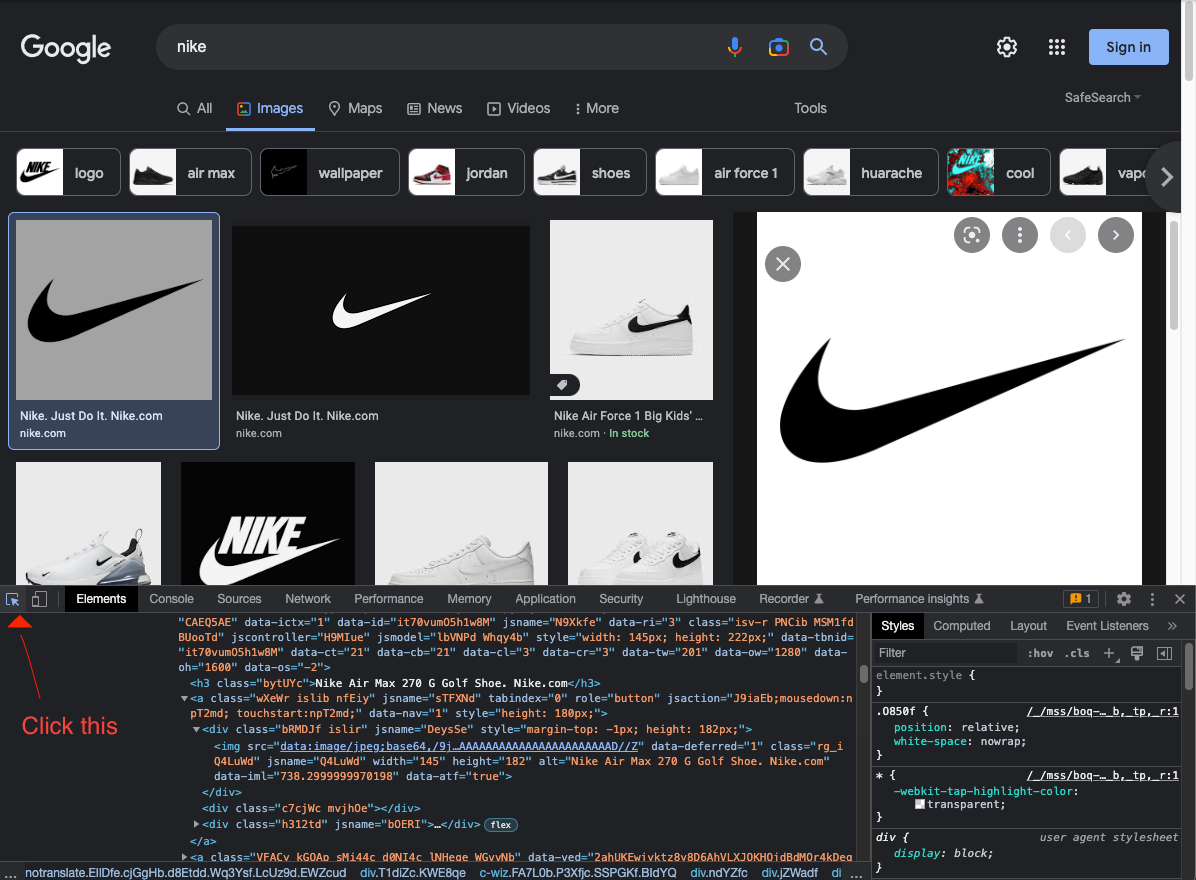
Task: Select the logo suggestion chip
Action: tap(69, 172)
